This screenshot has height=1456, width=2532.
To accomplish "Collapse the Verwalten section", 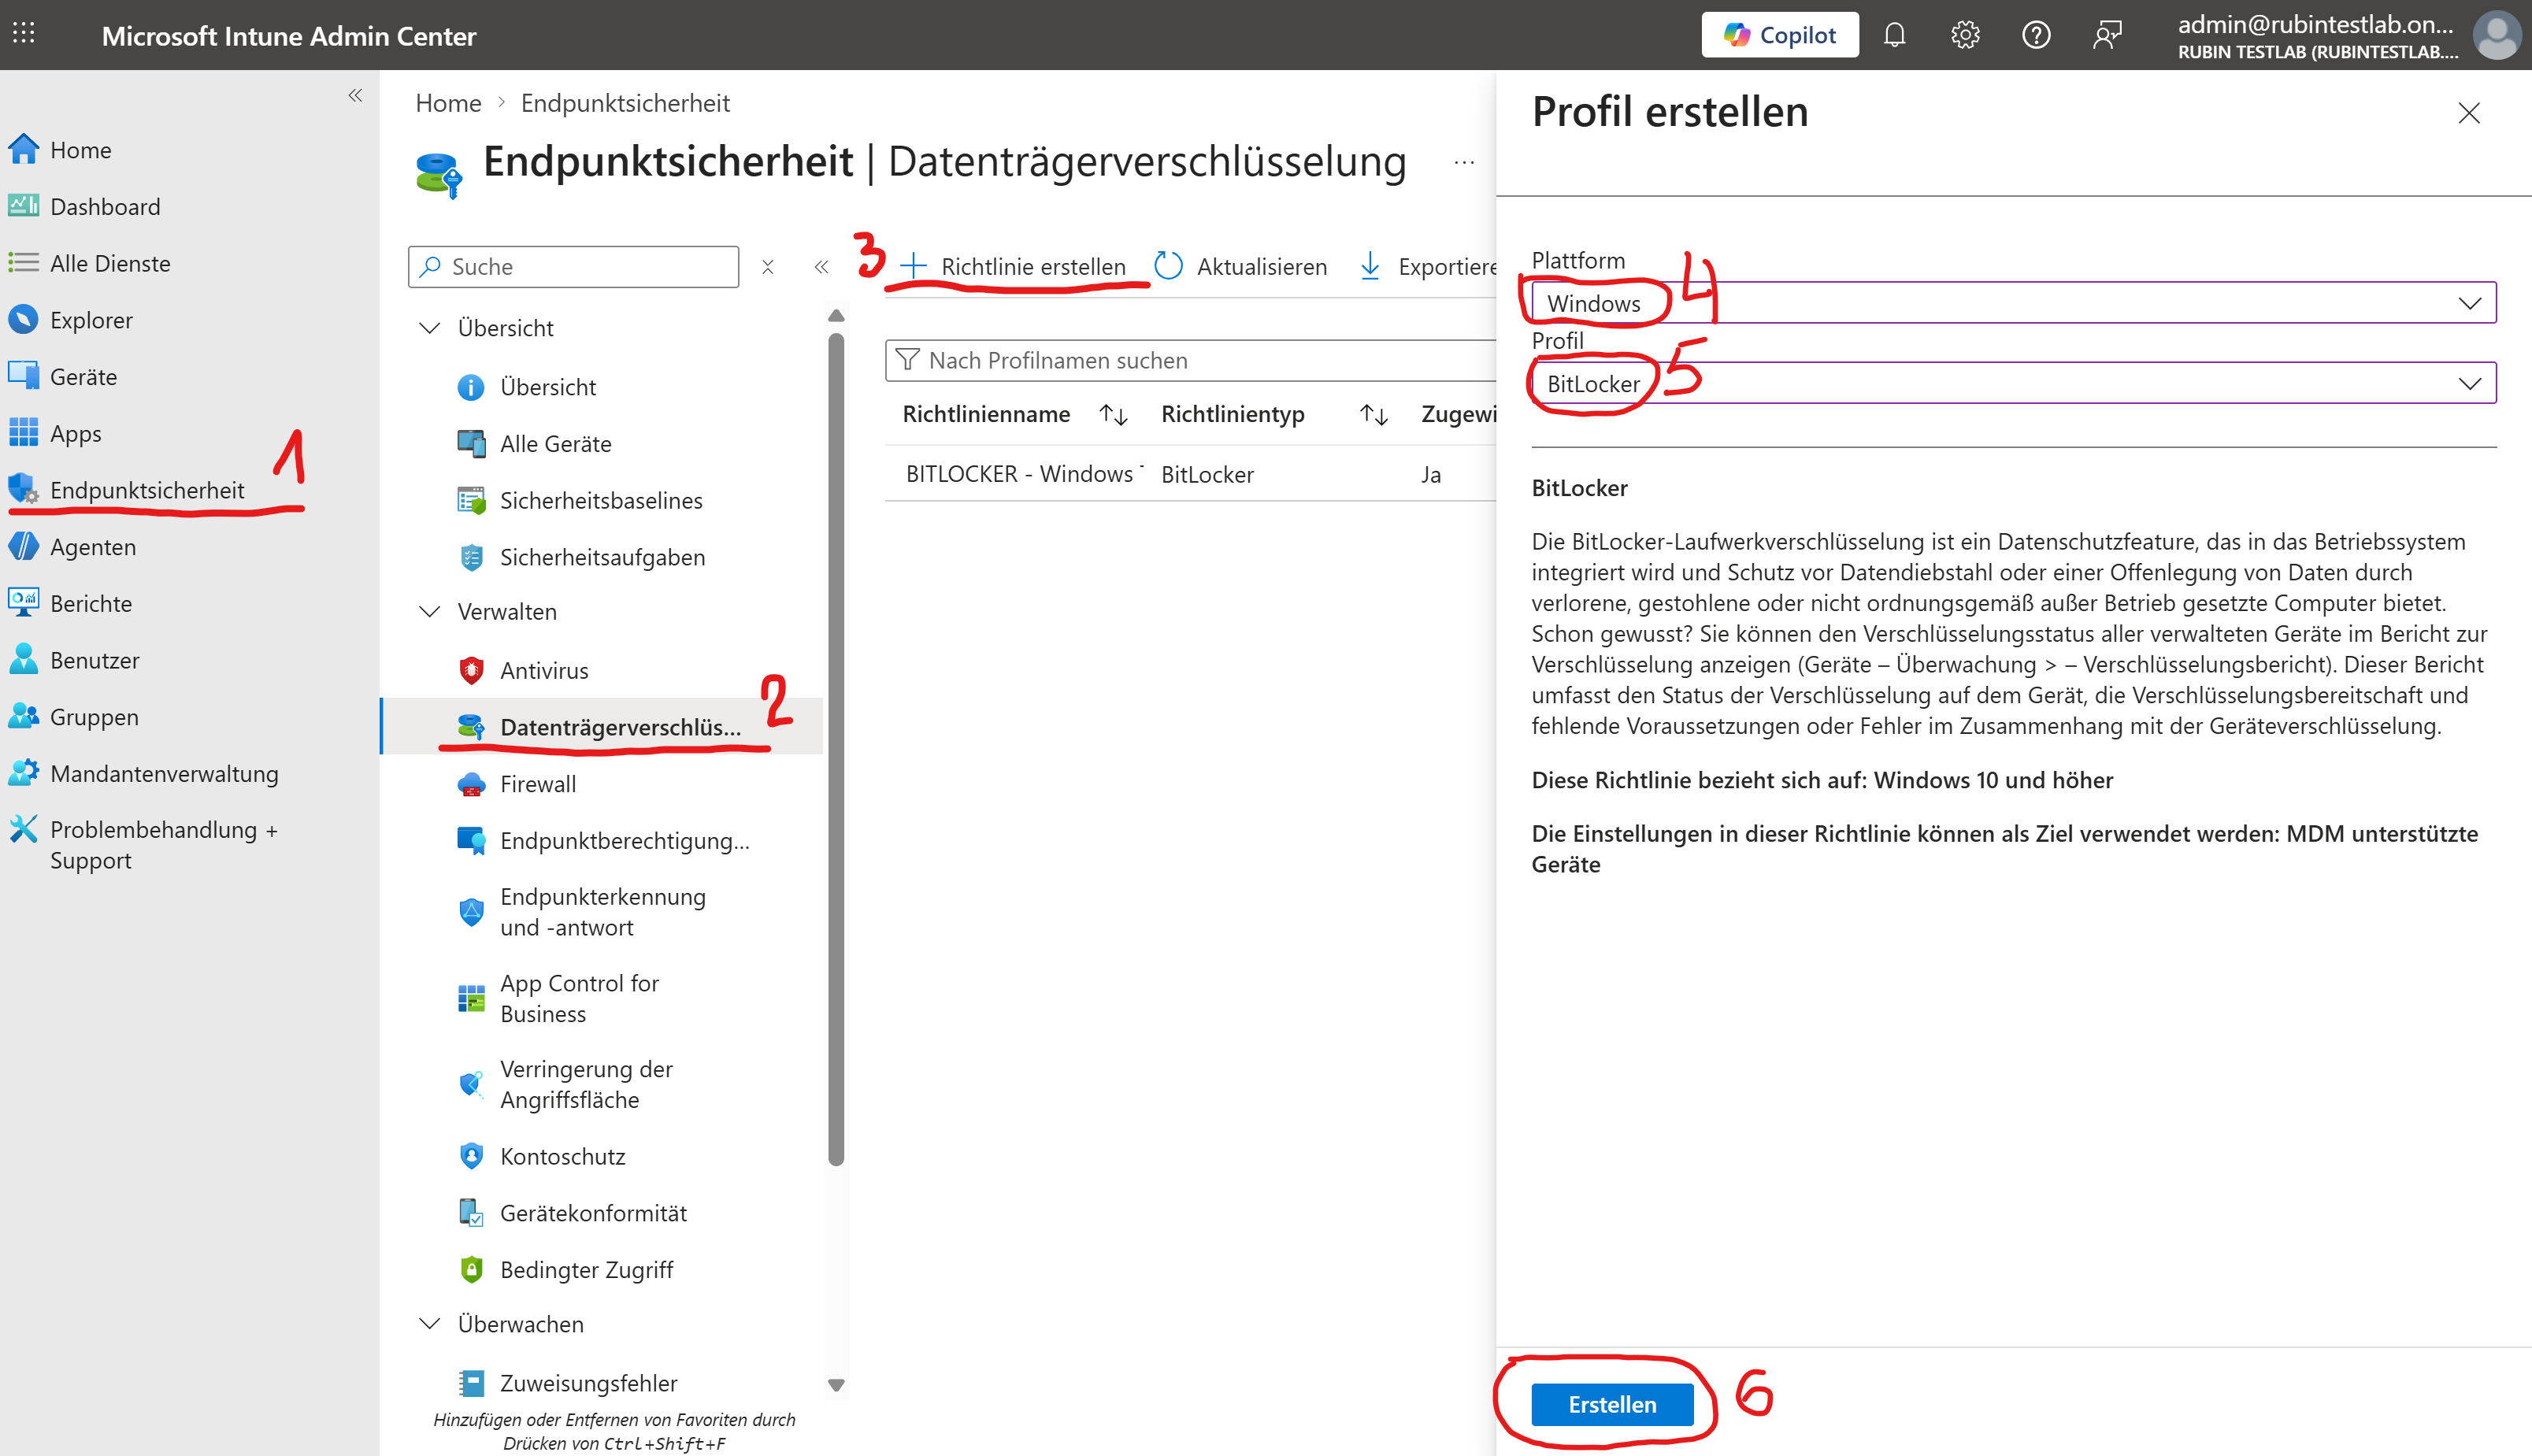I will pyautogui.click(x=430, y=612).
